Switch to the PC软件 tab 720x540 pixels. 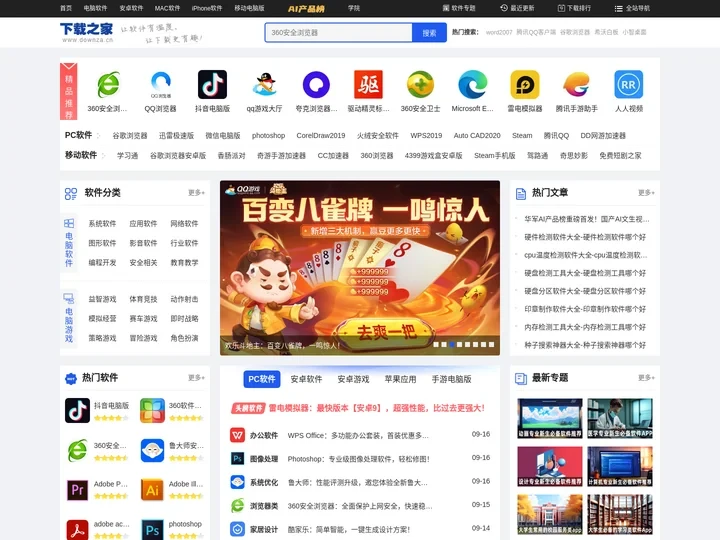(x=262, y=379)
